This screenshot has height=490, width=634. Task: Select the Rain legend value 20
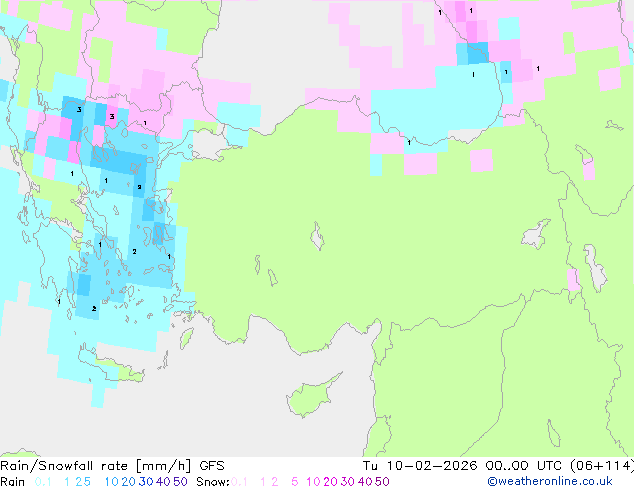click(x=129, y=482)
